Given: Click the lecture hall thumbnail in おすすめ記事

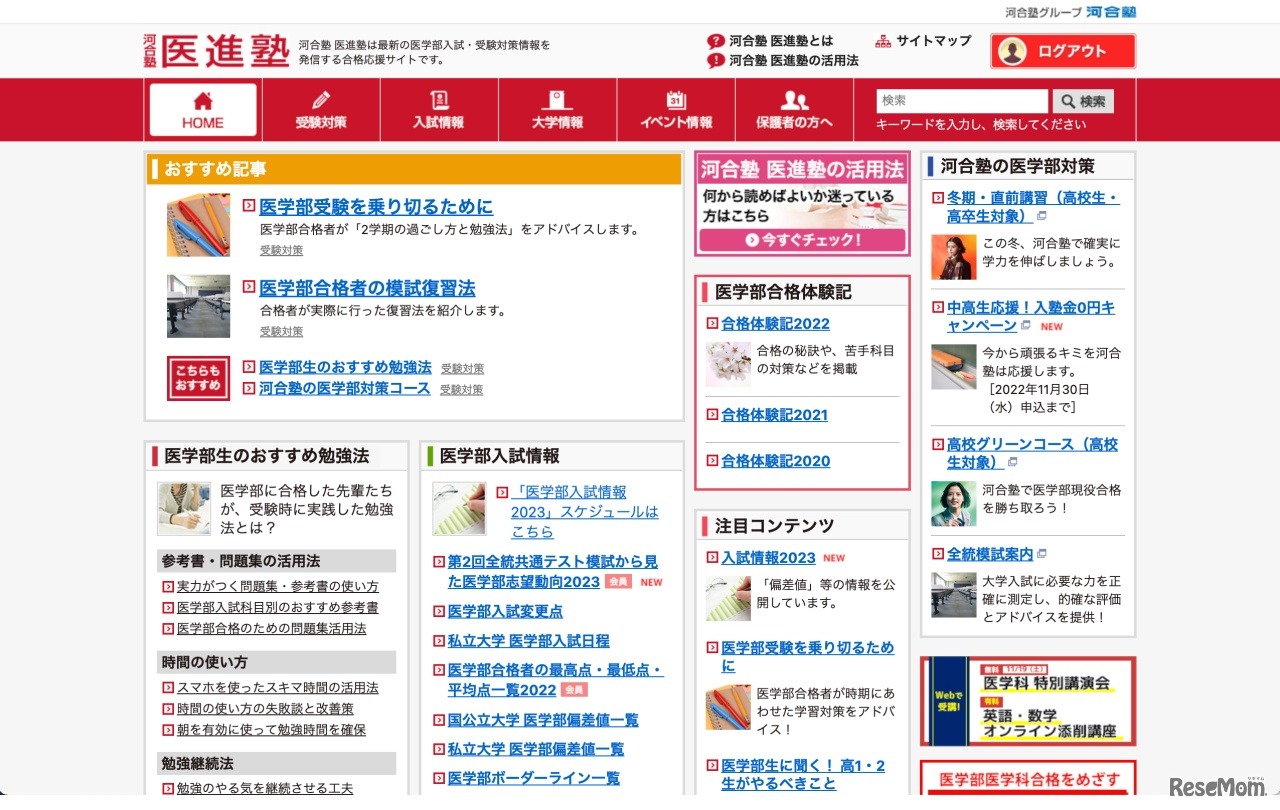Looking at the screenshot, I should (x=198, y=306).
